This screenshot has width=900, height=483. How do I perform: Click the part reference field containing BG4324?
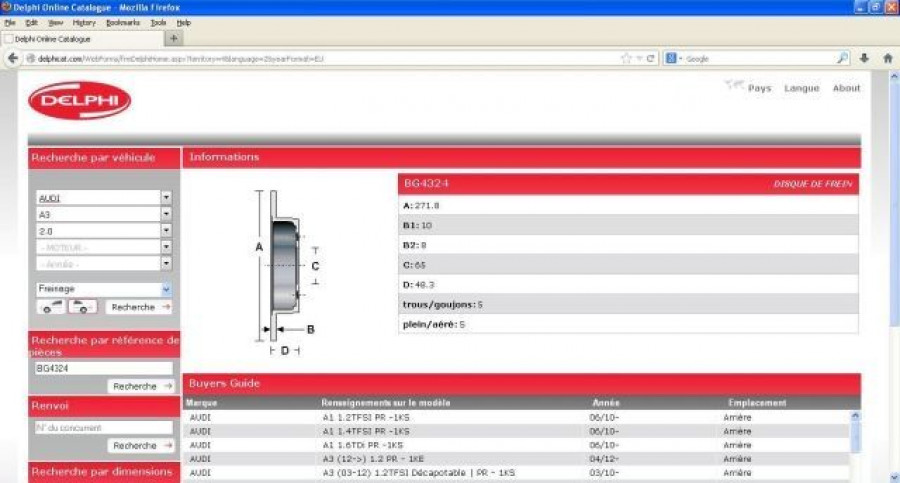coord(103,369)
